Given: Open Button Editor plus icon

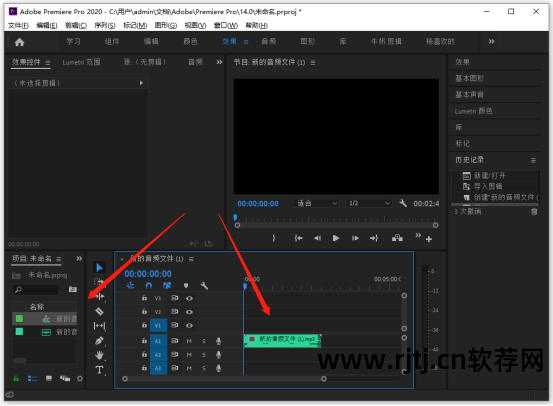Looking at the screenshot, I should [429, 240].
